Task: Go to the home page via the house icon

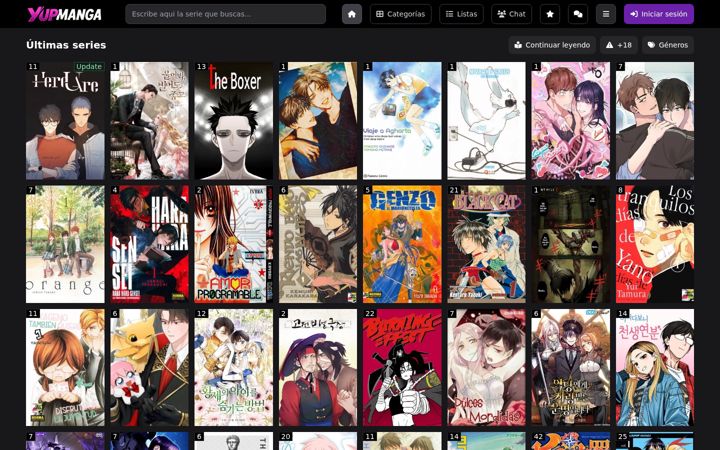Action: 352,14
